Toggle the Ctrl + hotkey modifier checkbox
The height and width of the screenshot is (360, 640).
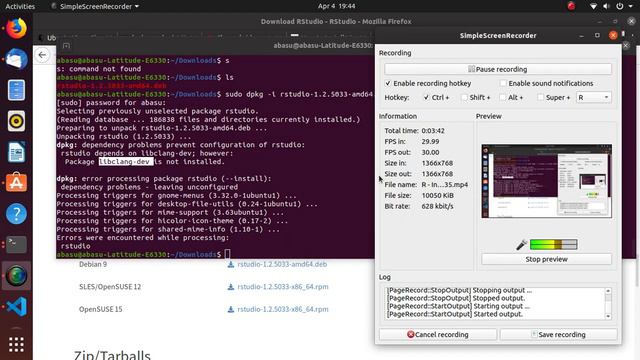point(426,98)
